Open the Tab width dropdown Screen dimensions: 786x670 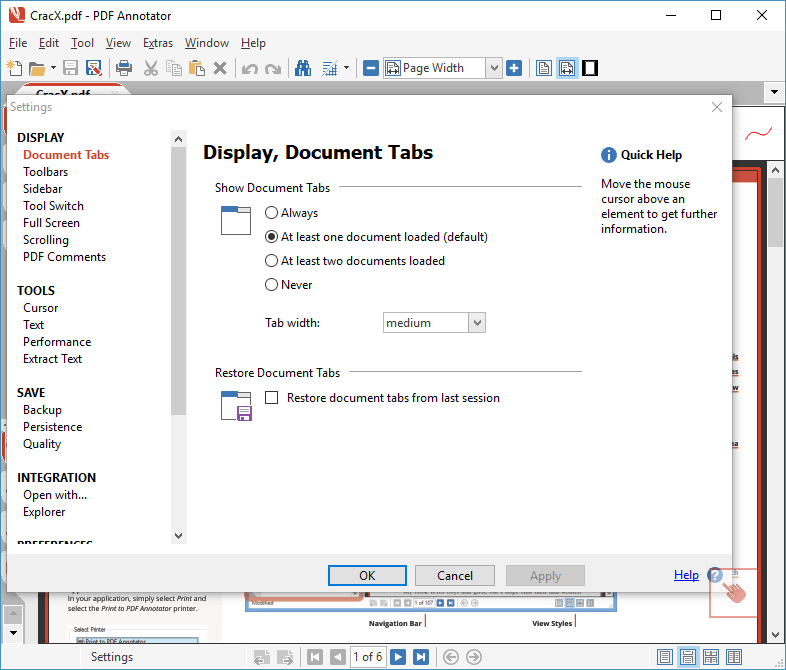477,323
